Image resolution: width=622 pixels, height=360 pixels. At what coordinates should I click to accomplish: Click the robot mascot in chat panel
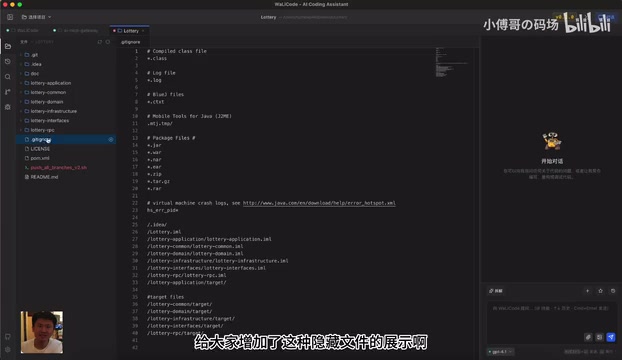coord(552,141)
